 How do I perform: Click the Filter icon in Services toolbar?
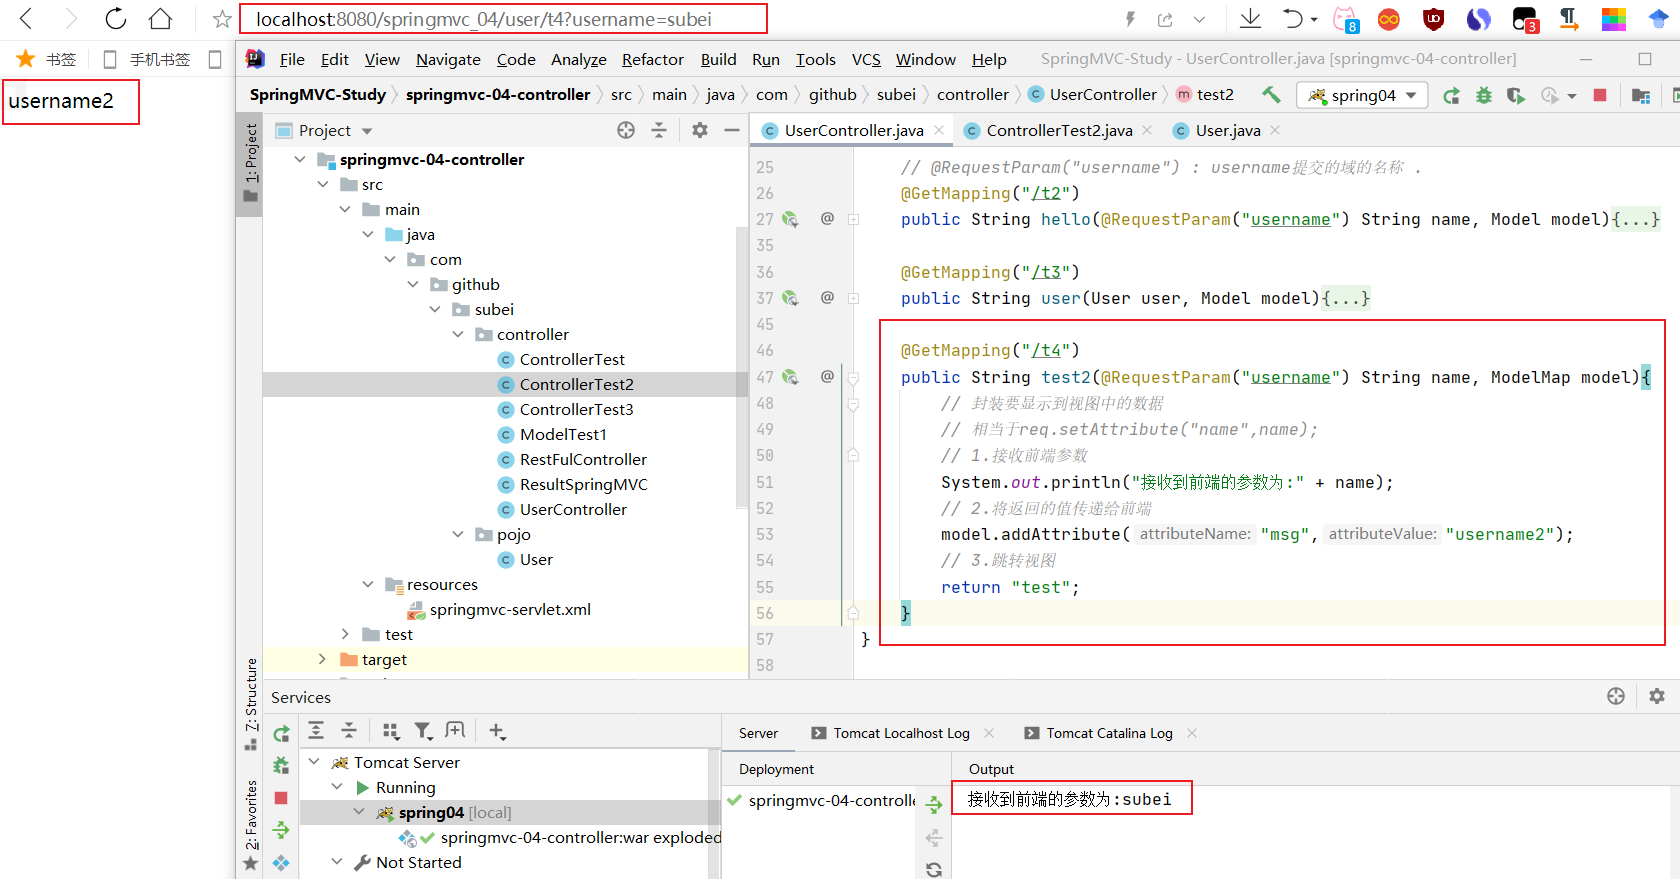tap(423, 731)
